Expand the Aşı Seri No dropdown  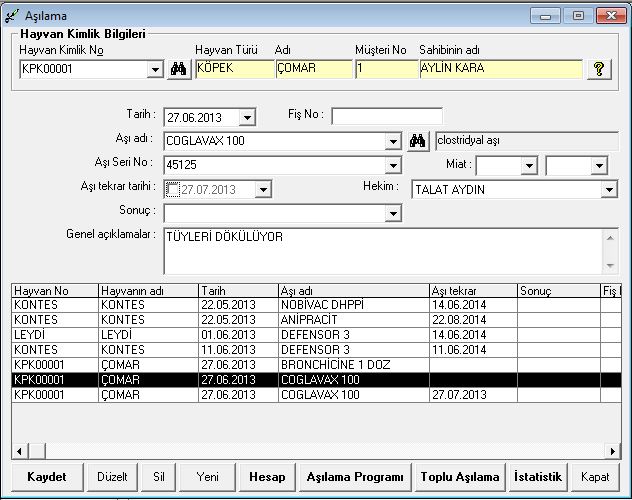click(x=393, y=165)
